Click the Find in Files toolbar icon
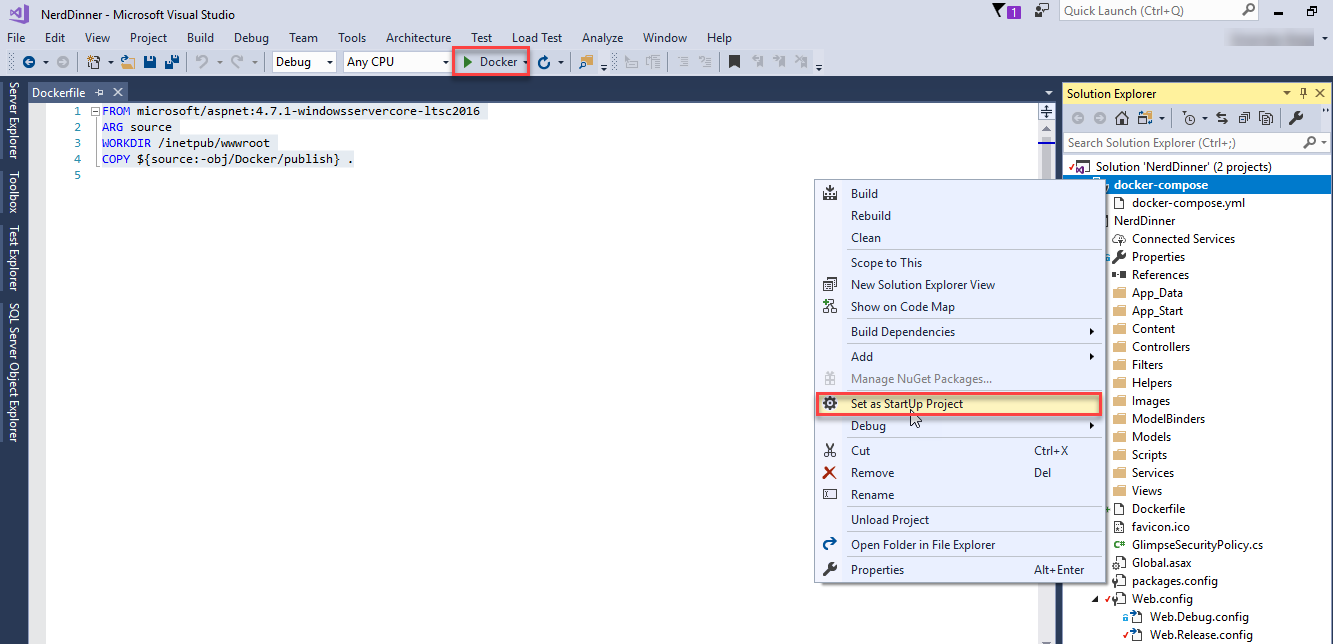Viewport: 1333px width, 644px height. click(586, 62)
